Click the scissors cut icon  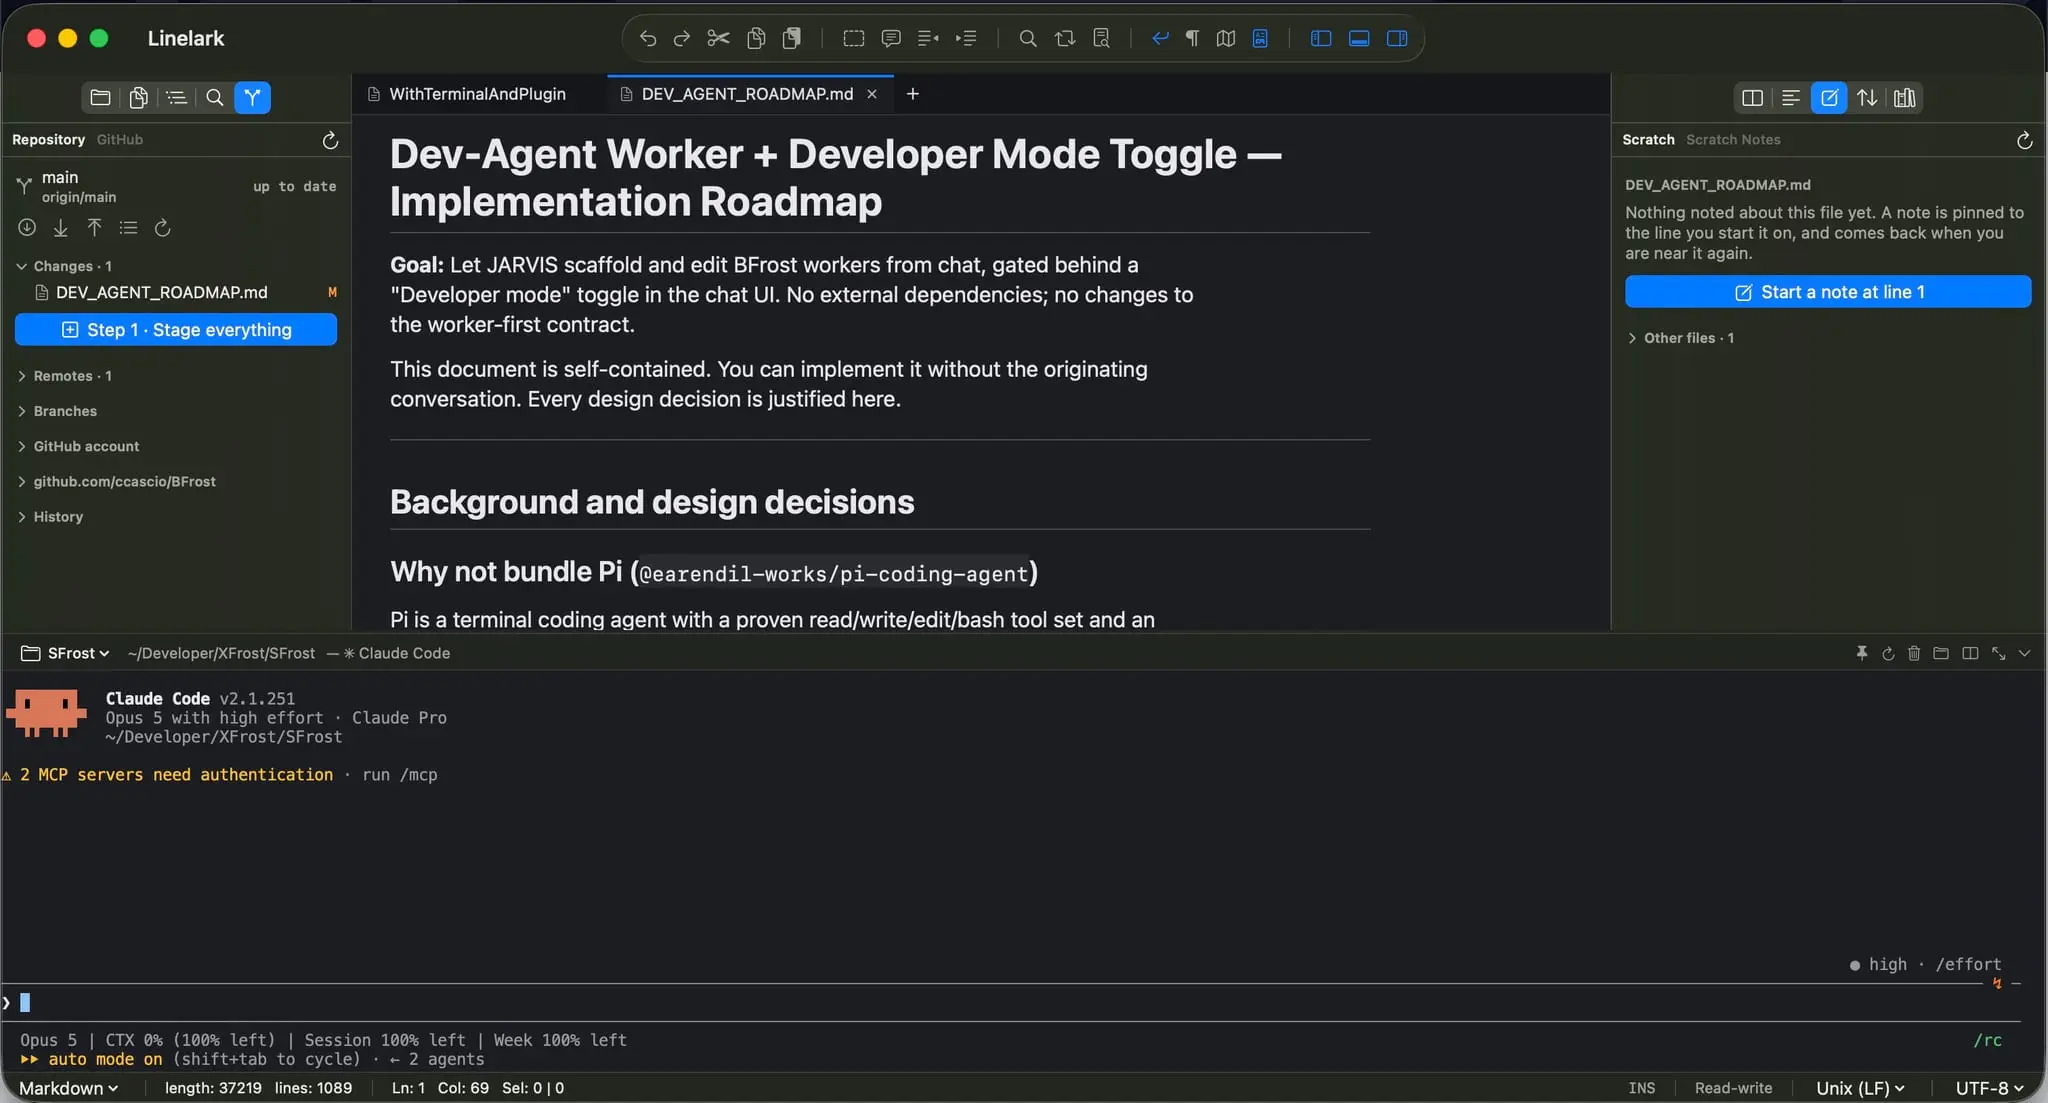[718, 38]
